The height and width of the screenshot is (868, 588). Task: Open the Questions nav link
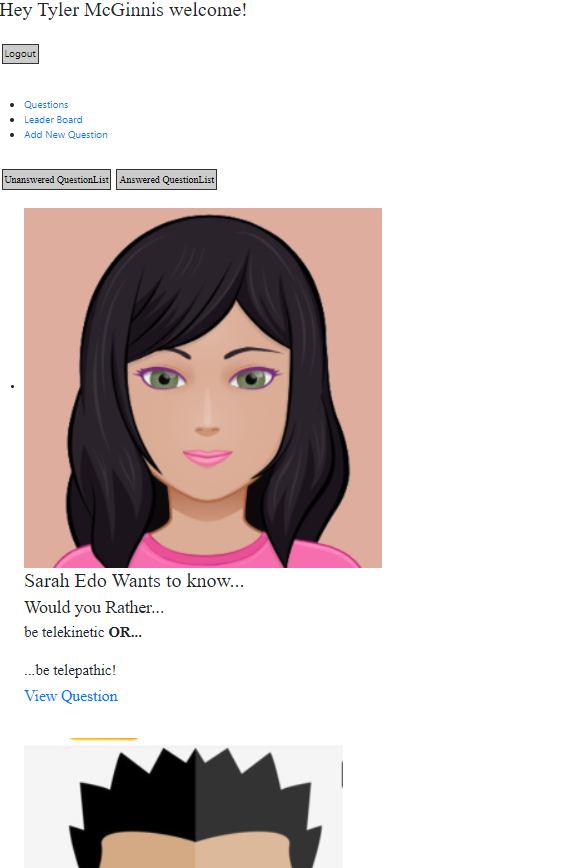[46, 105]
